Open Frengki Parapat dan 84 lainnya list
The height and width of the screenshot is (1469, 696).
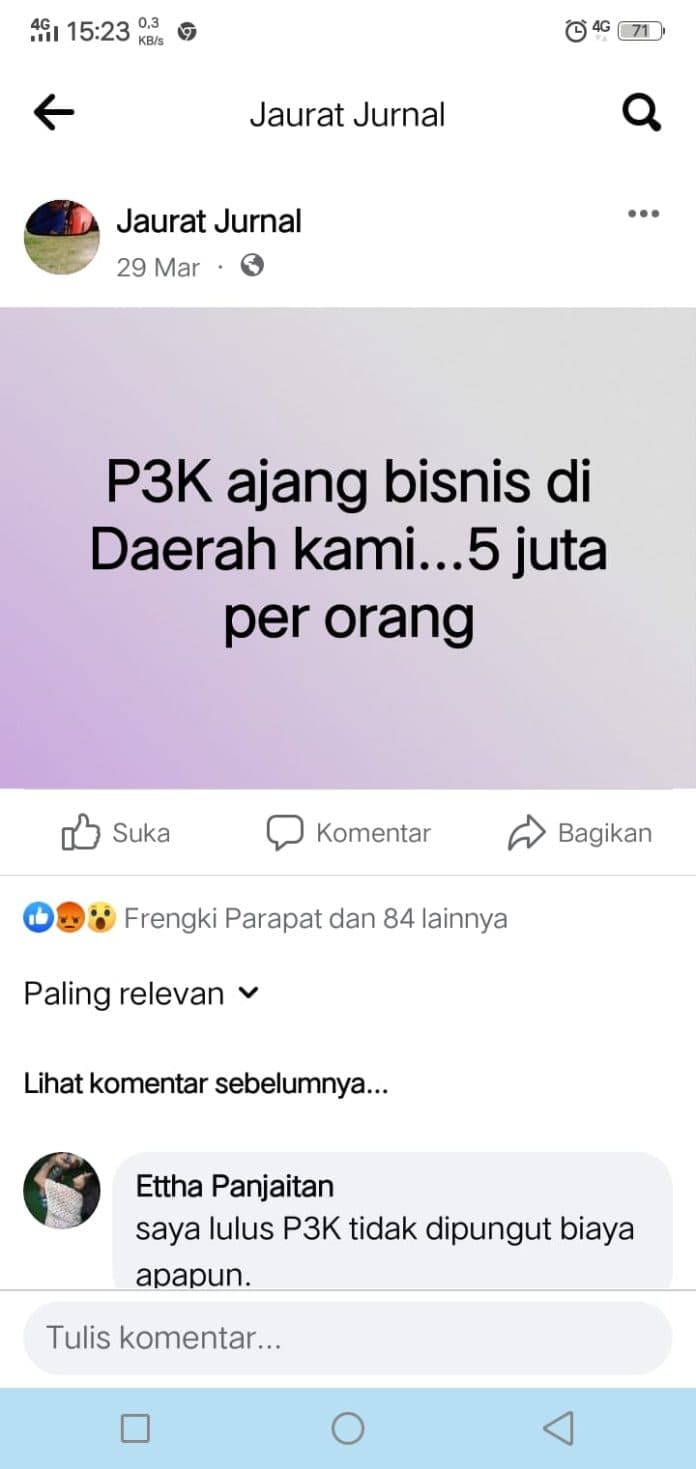(315, 918)
